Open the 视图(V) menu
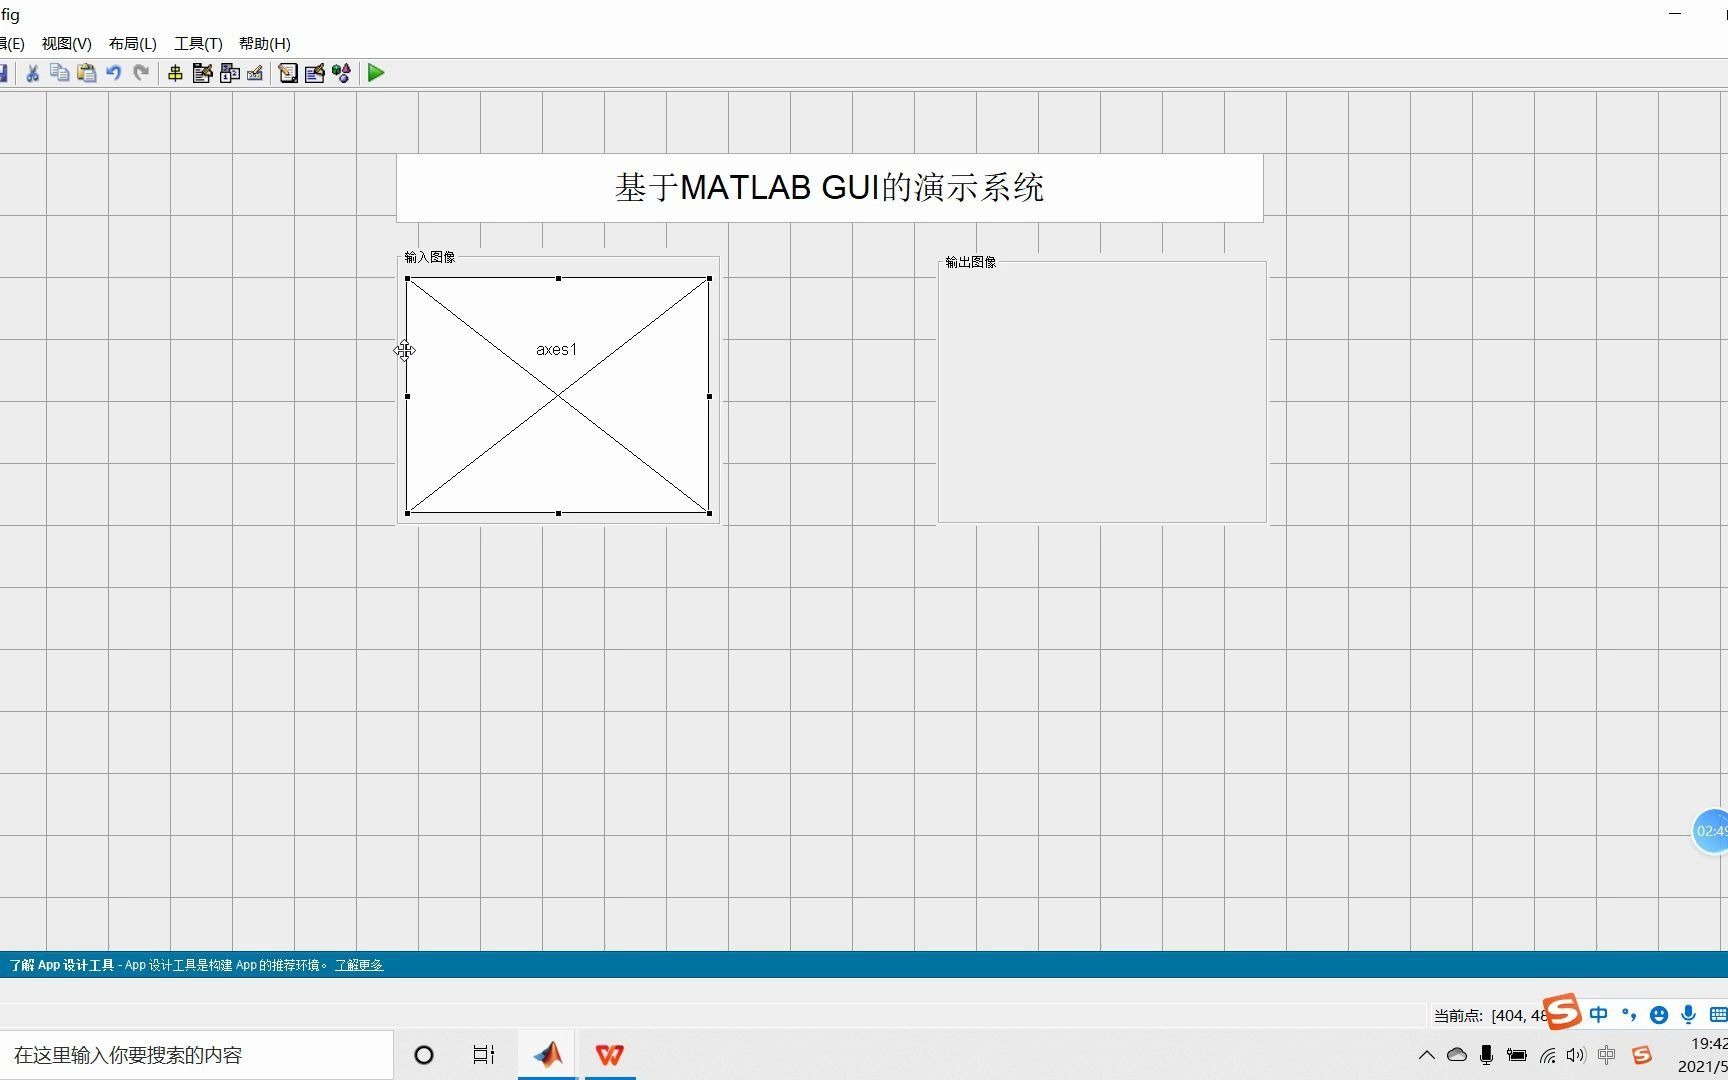The height and width of the screenshot is (1080, 1728). pyautogui.click(x=65, y=44)
